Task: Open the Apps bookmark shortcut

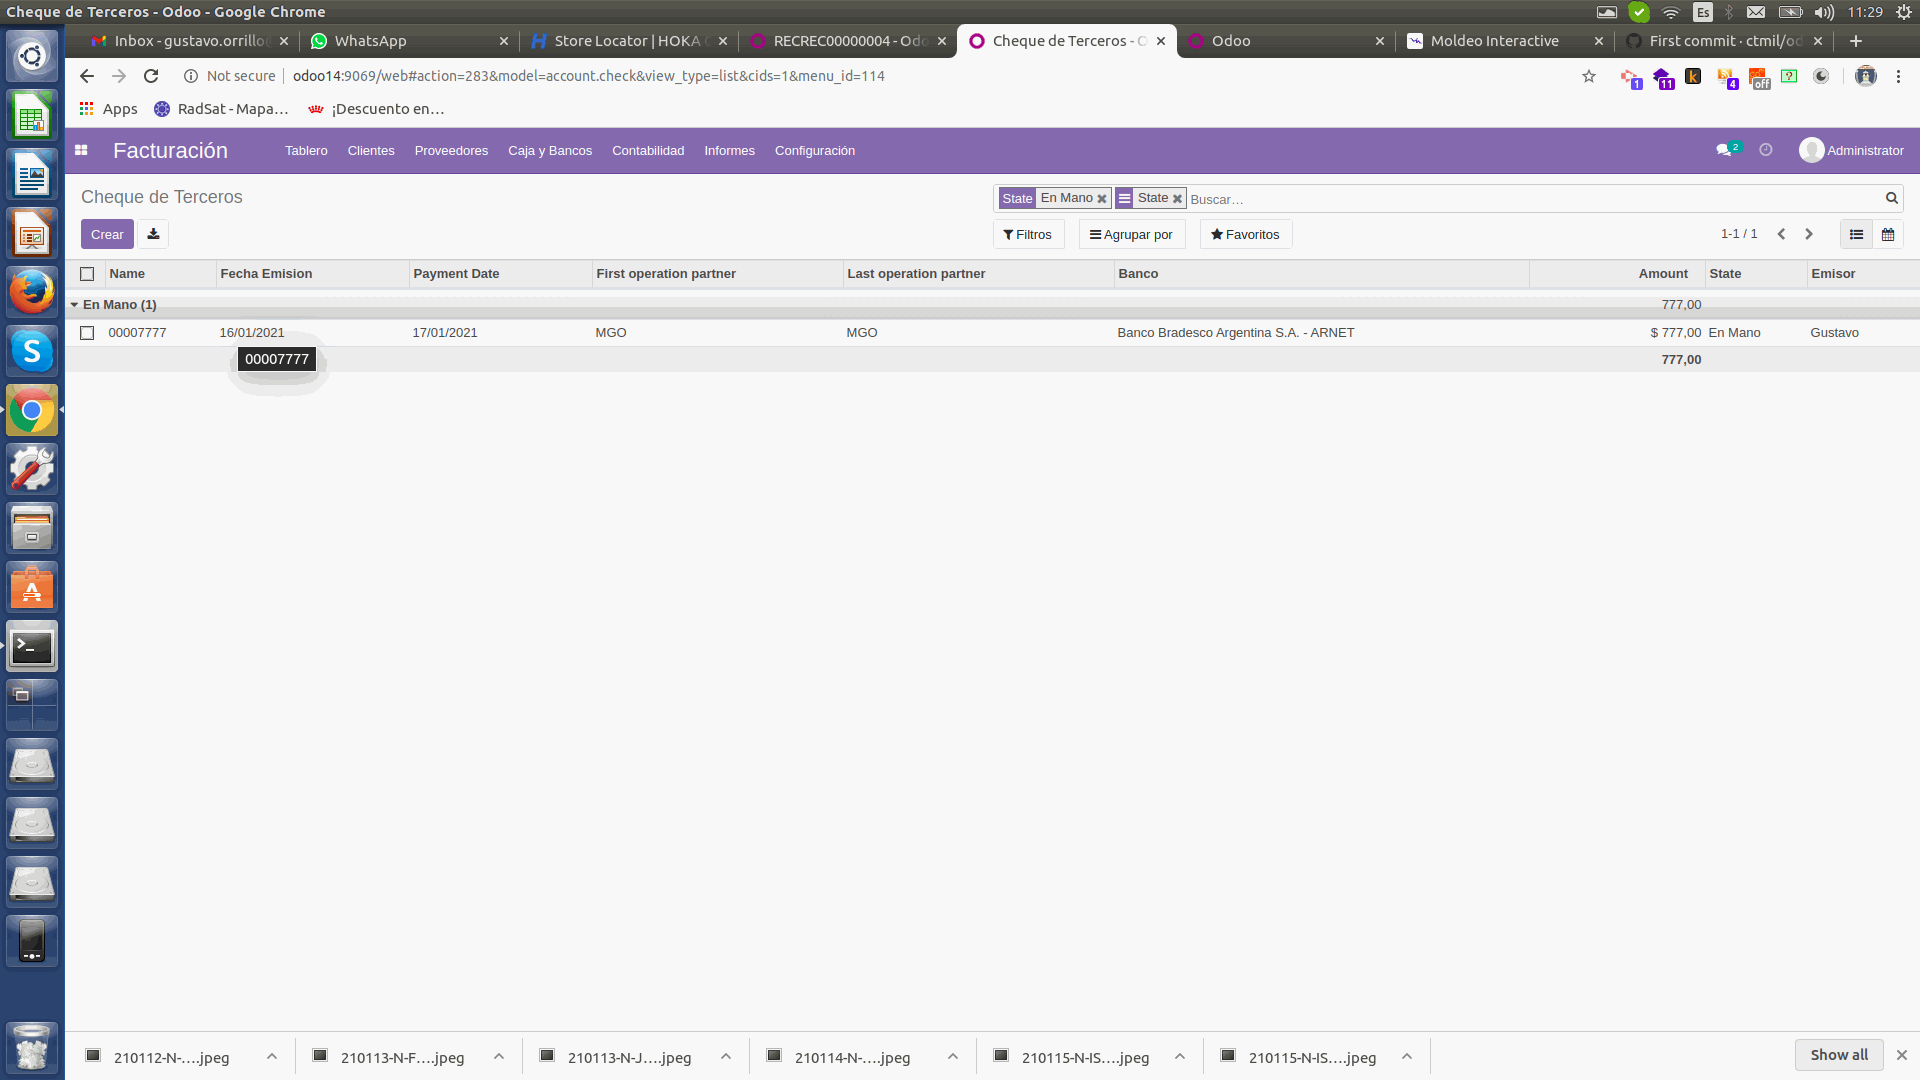Action: (109, 109)
